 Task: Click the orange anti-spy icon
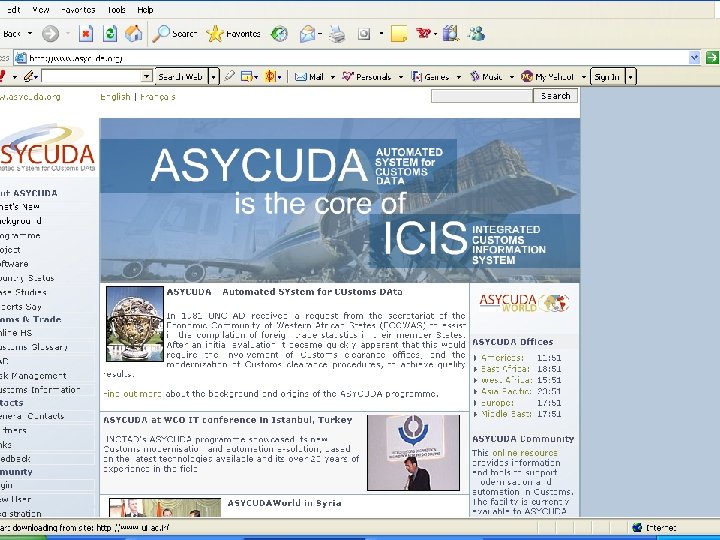(270, 76)
